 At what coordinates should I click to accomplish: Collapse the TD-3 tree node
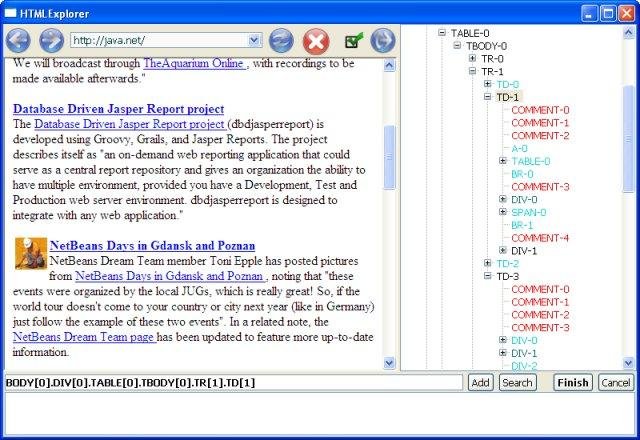click(x=487, y=276)
